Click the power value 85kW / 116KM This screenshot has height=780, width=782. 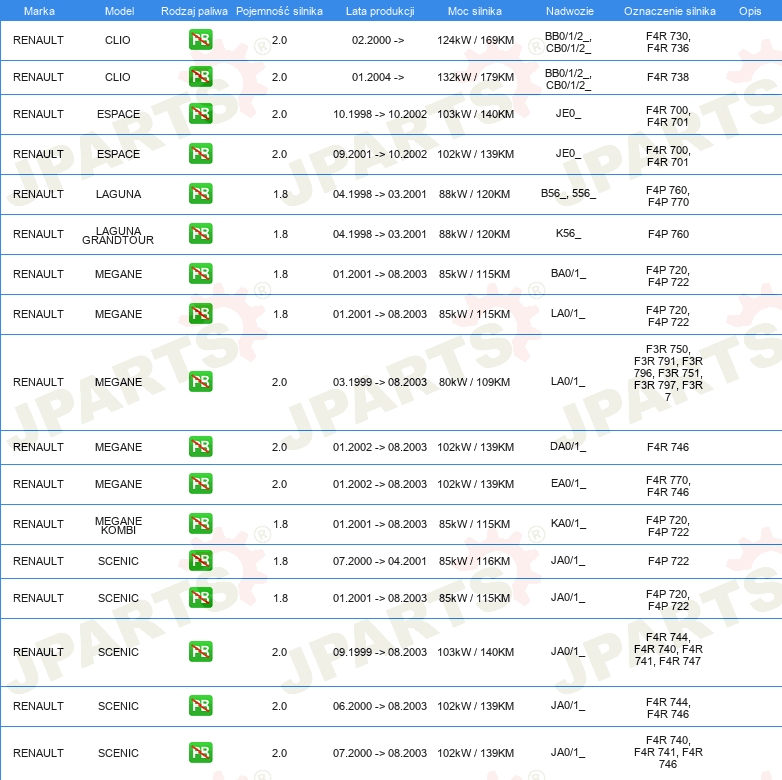[x=474, y=561]
